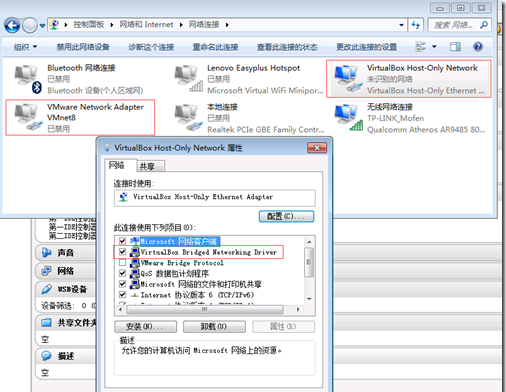Enable the VMware Bridge Protocol checkbox
506x392 pixels.
[122, 263]
